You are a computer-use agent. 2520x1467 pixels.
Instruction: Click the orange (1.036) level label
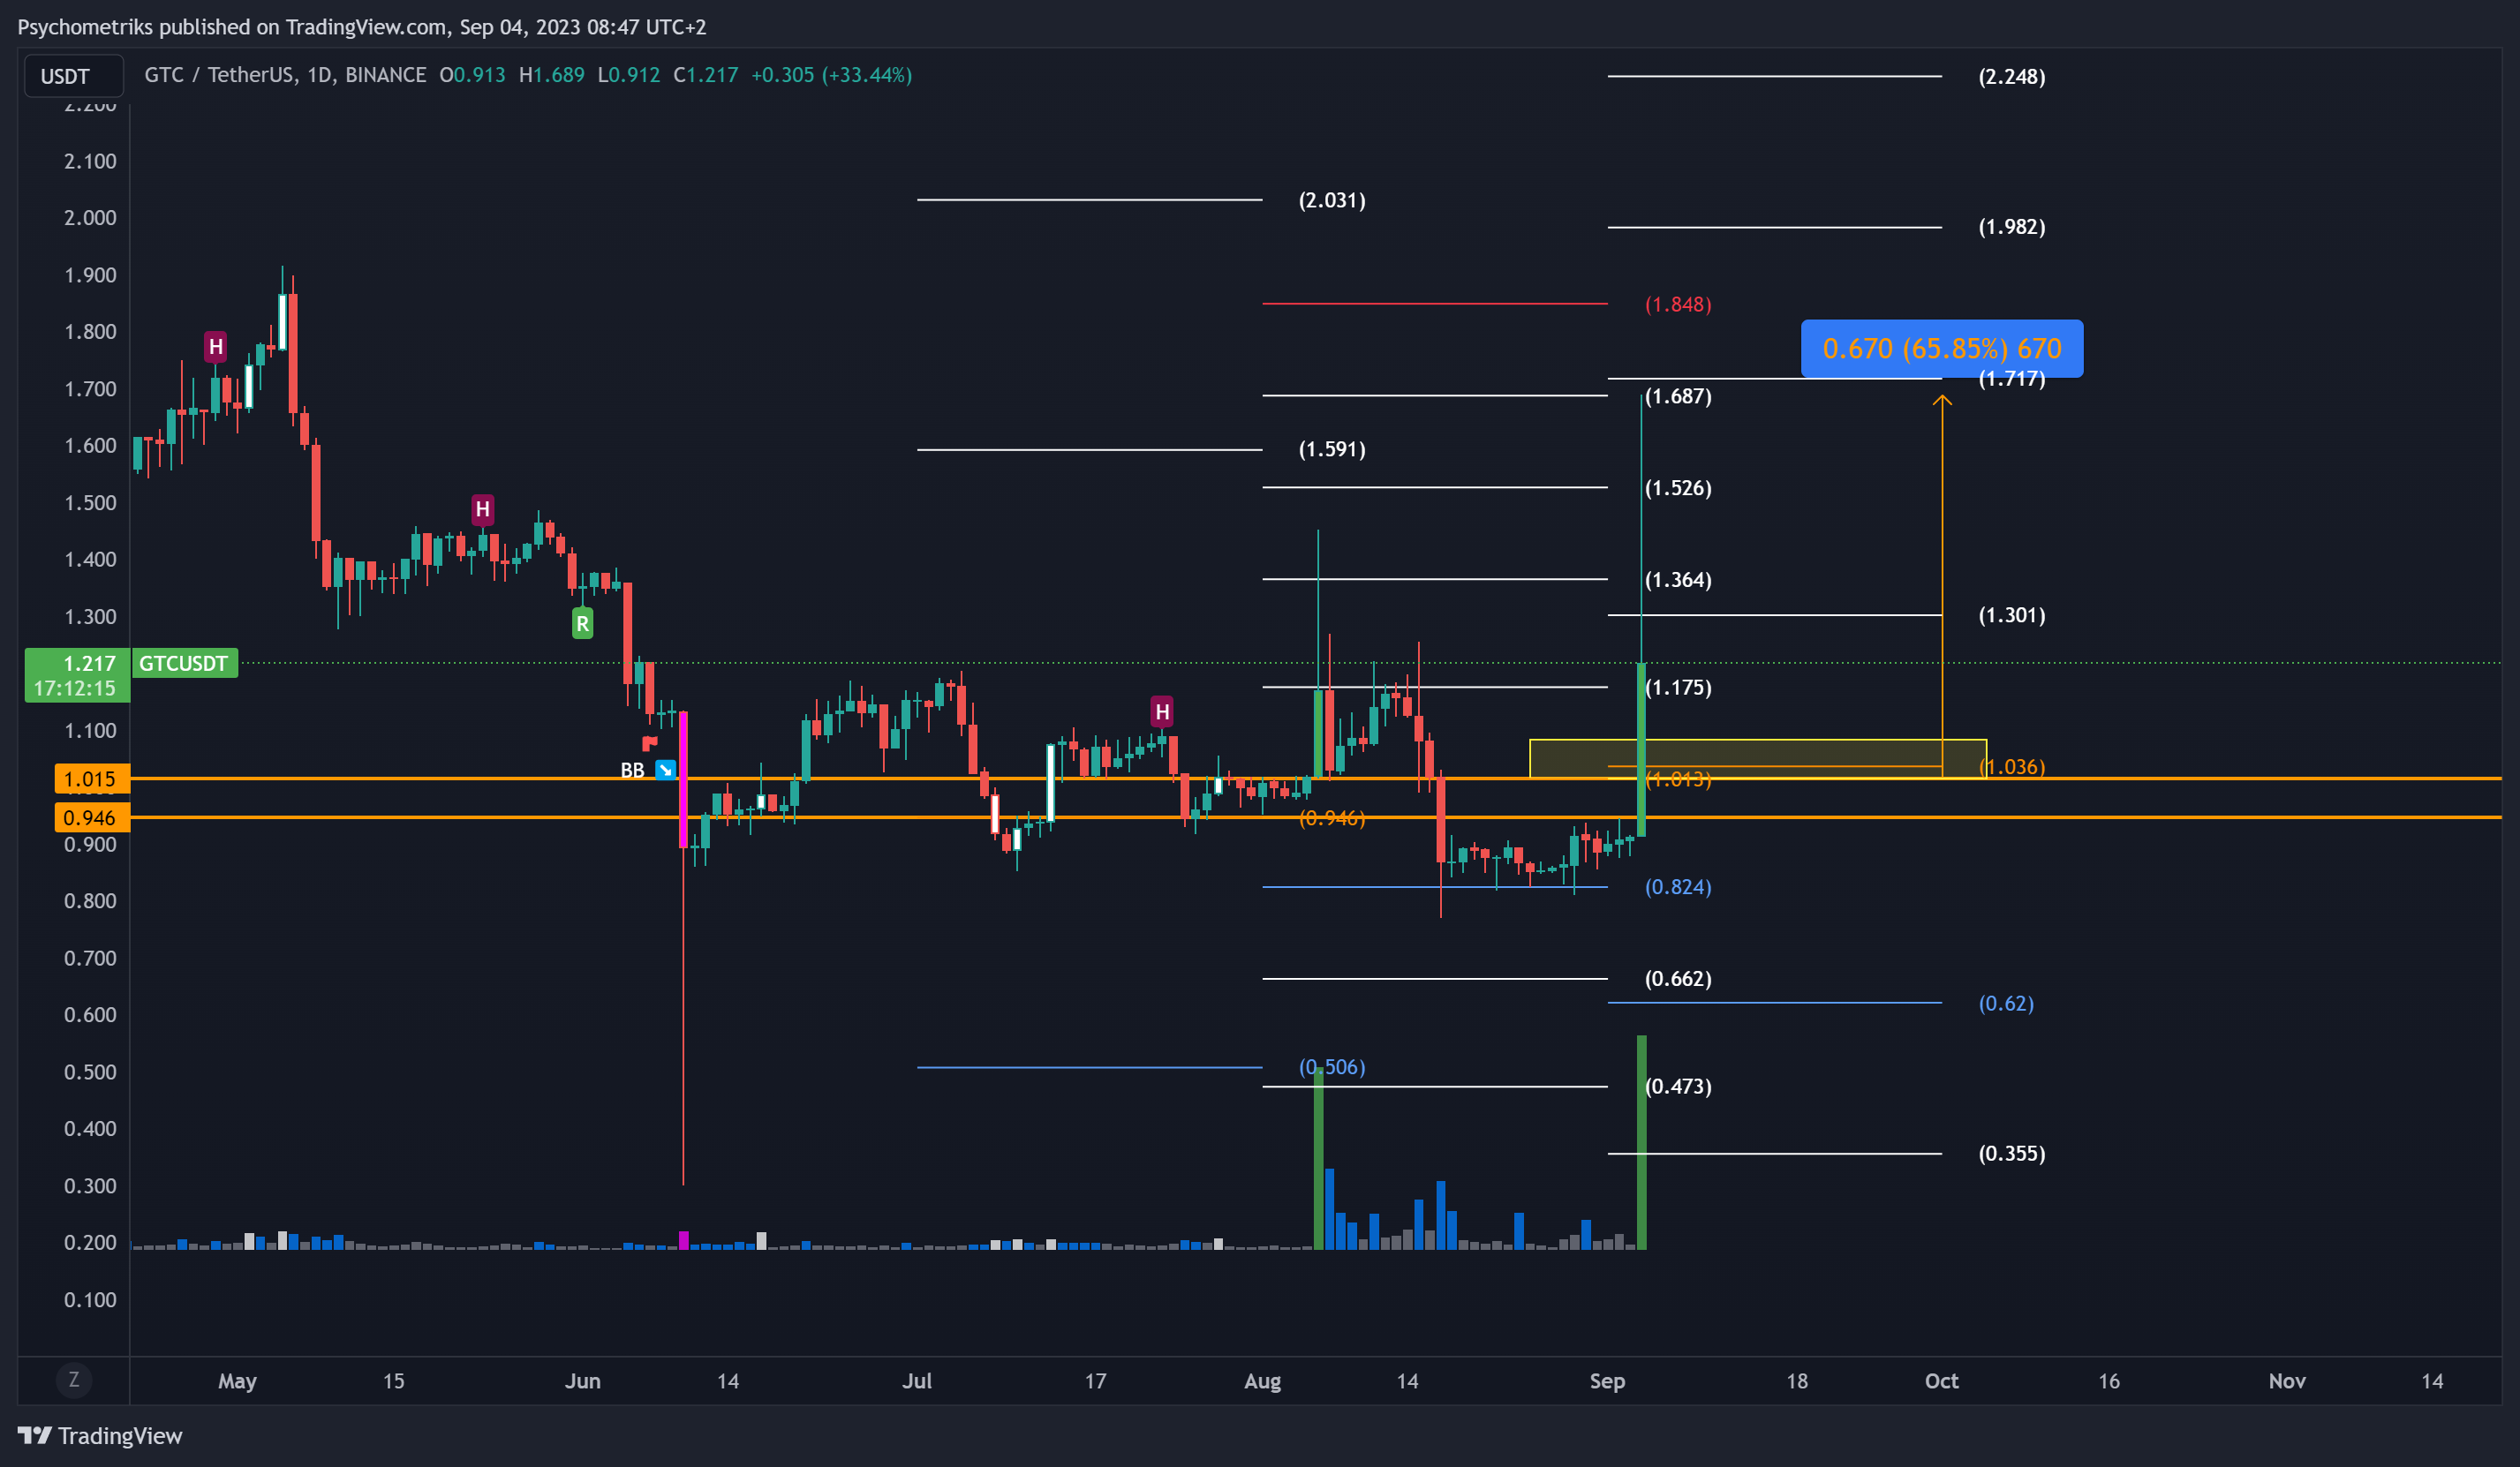2012,767
